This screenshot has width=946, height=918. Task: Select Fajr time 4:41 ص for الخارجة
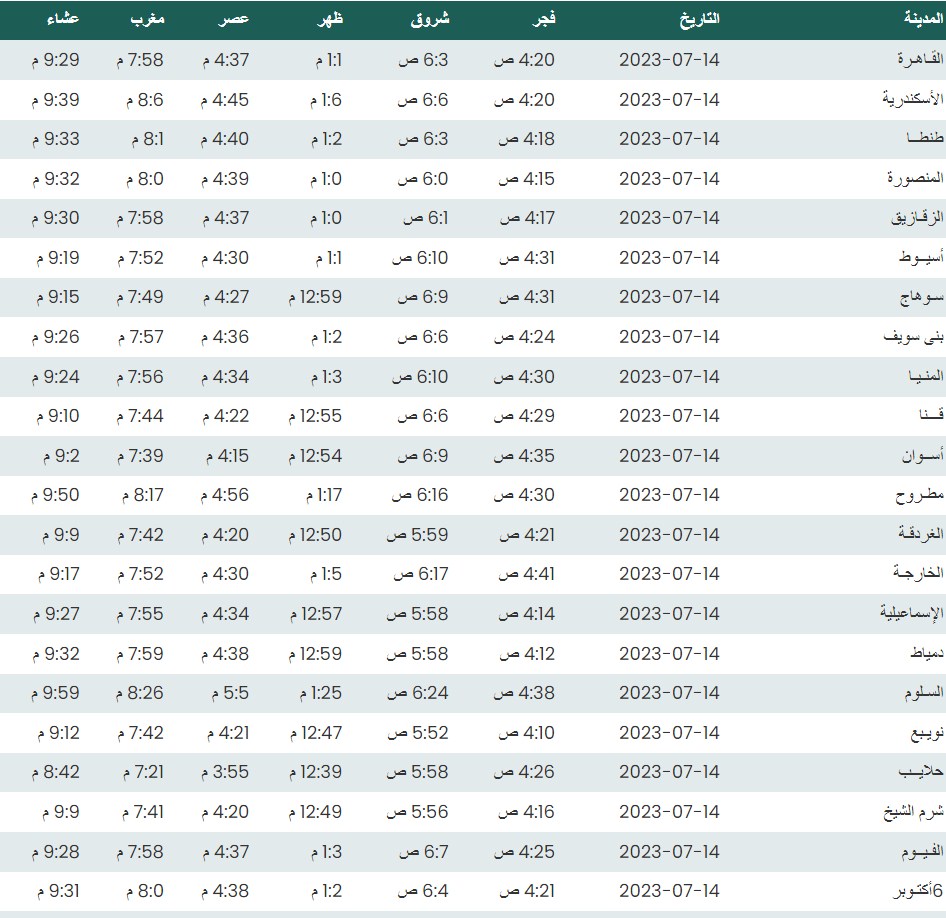click(x=526, y=574)
